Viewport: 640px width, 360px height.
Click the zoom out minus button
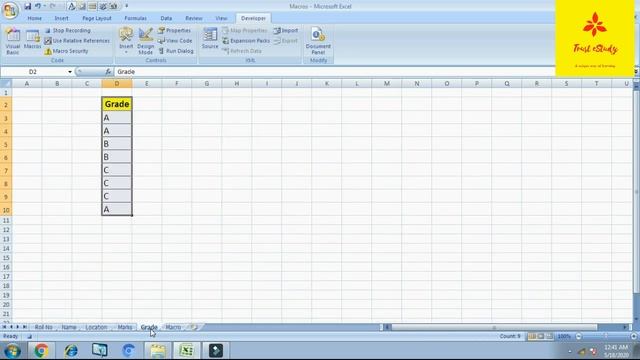pyautogui.click(x=578, y=336)
